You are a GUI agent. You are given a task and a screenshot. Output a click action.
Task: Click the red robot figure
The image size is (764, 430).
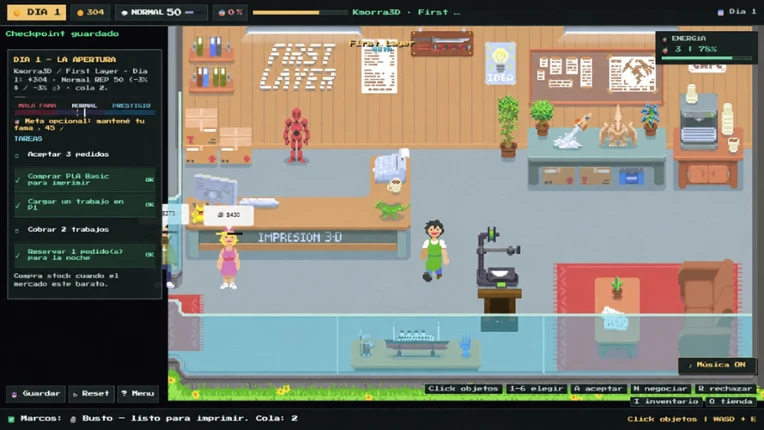[296, 135]
